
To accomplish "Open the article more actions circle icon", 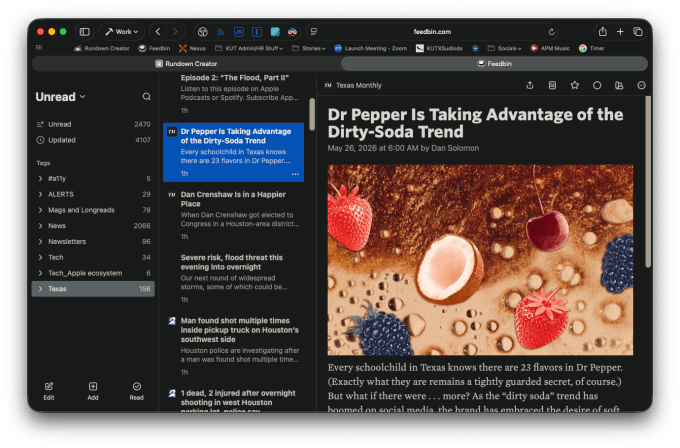I will [641, 85].
